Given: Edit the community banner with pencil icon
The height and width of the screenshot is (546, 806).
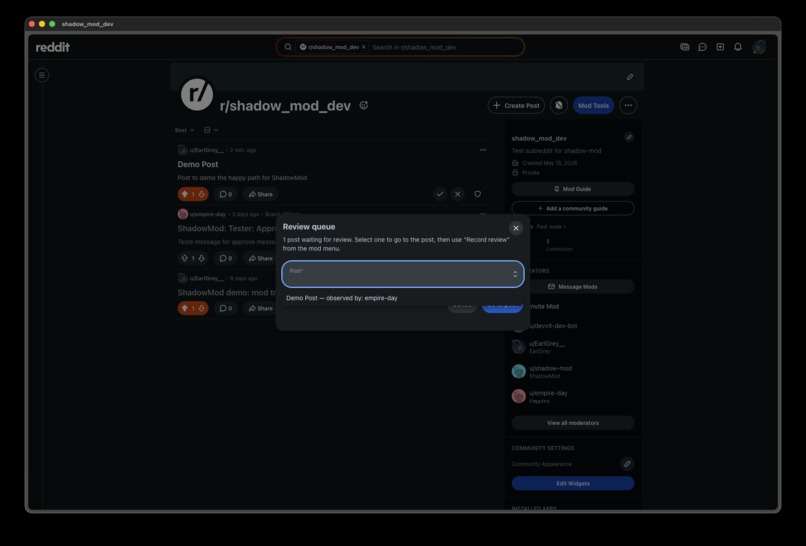Looking at the screenshot, I should (x=630, y=77).
